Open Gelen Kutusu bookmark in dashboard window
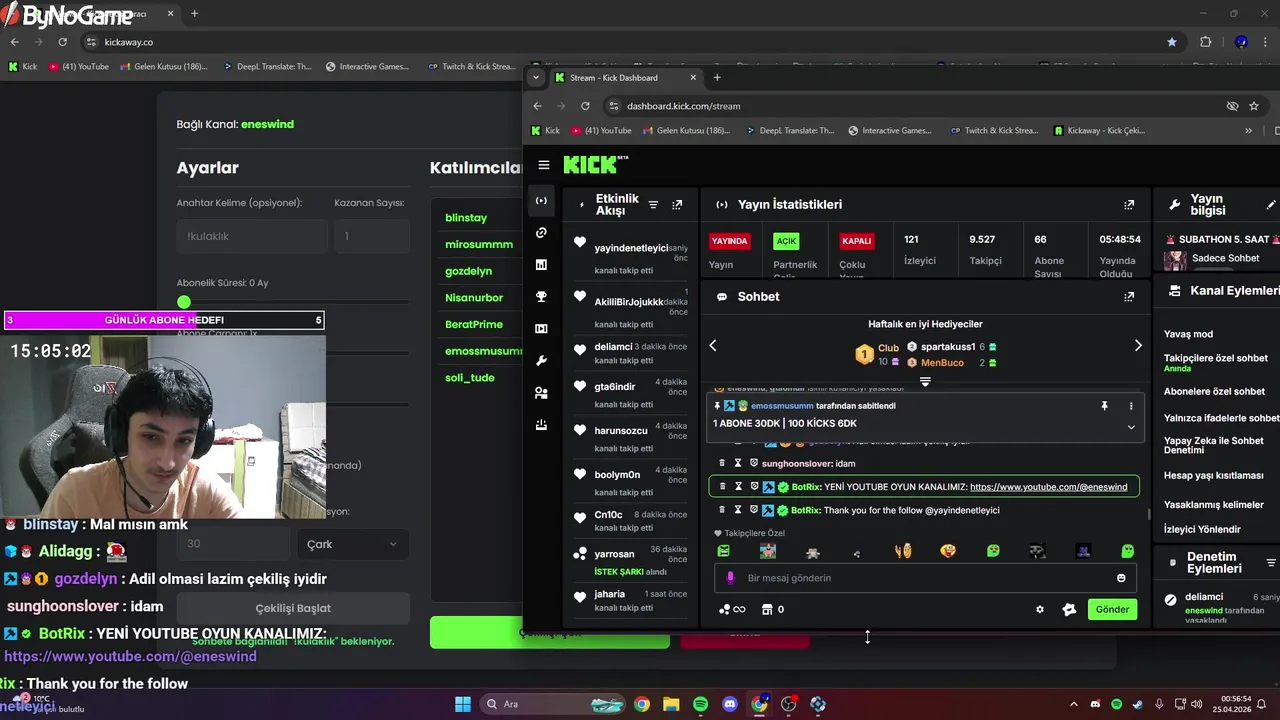This screenshot has height=720, width=1280. [687, 131]
